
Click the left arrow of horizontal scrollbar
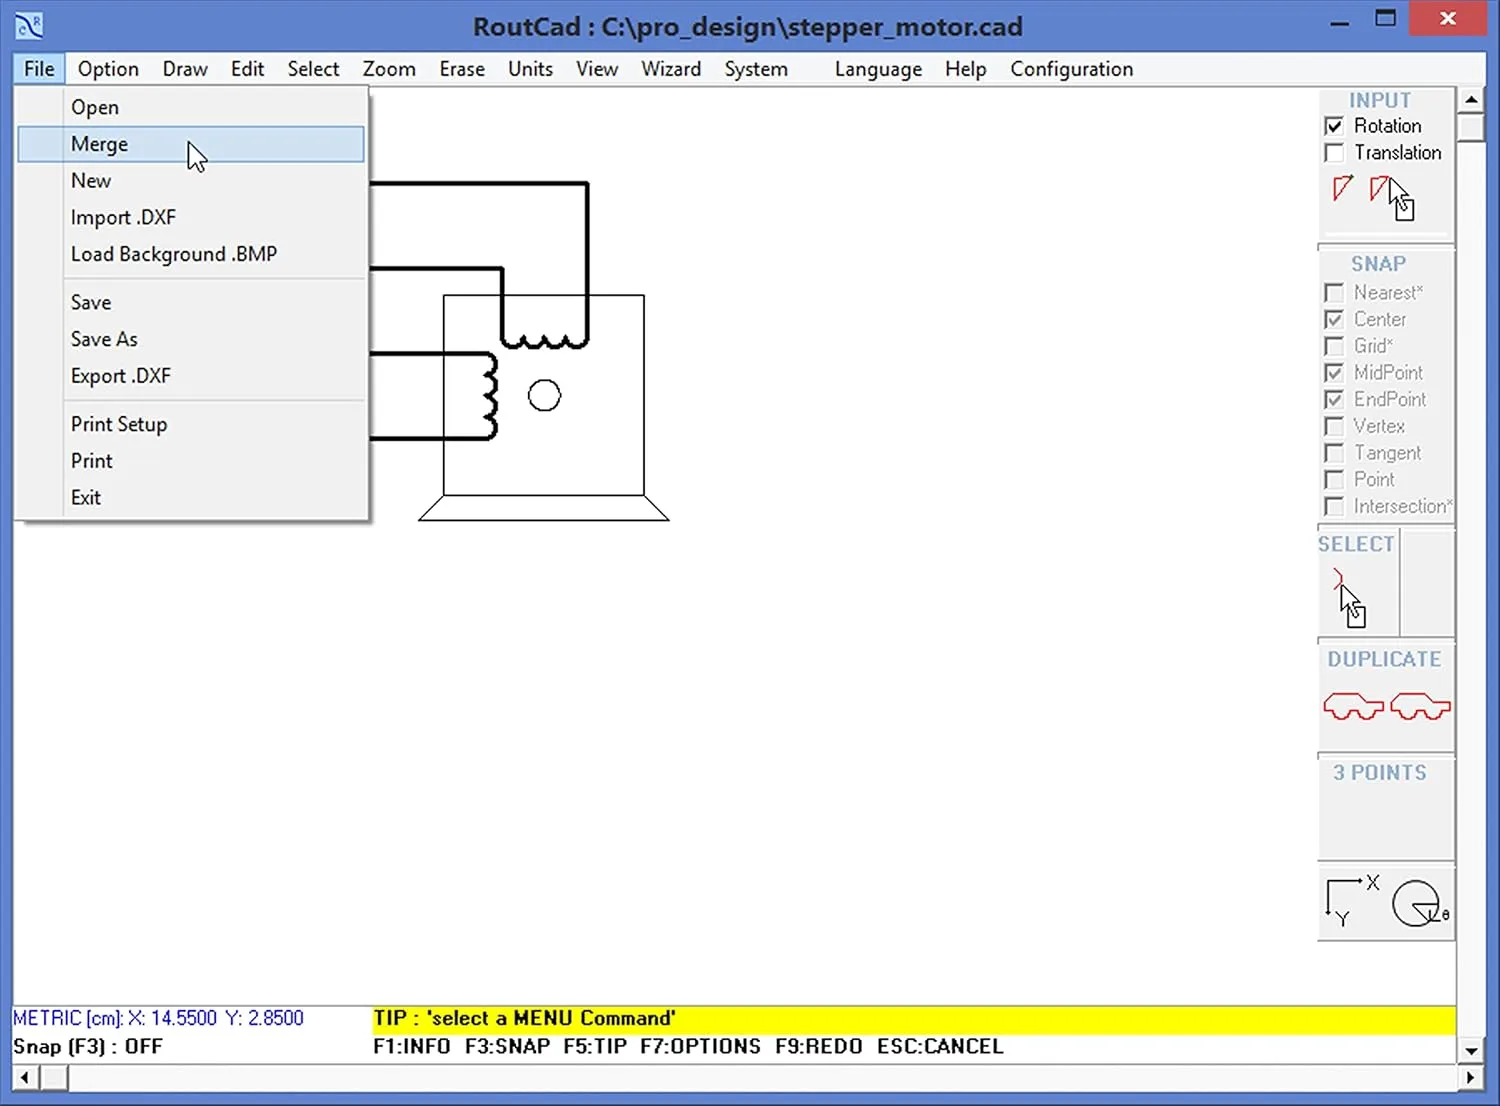[x=23, y=1077]
